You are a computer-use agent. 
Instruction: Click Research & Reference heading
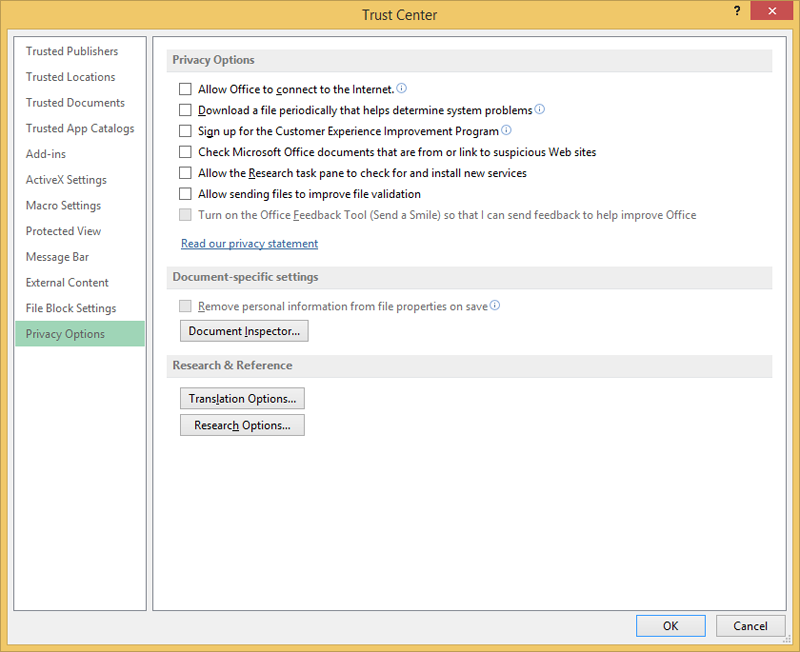click(x=232, y=366)
